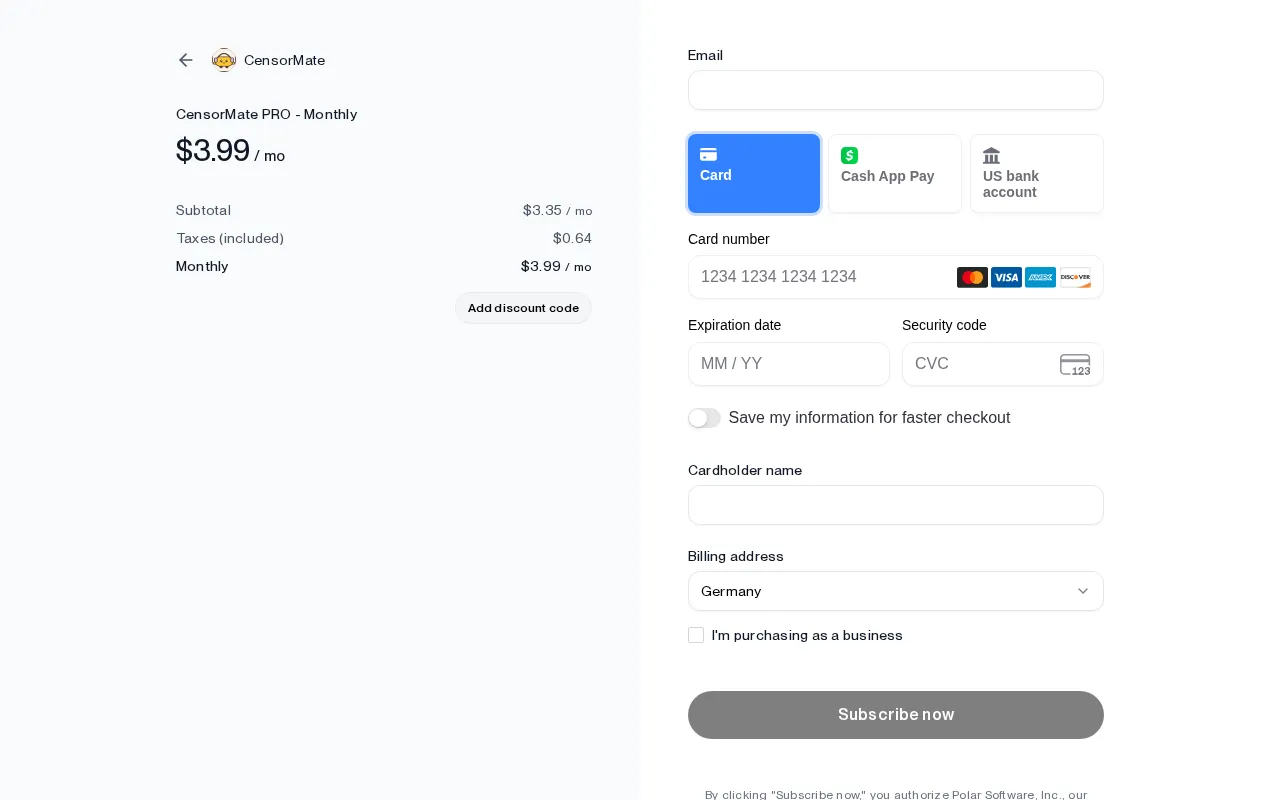Click the Subtotal label

tap(203, 210)
